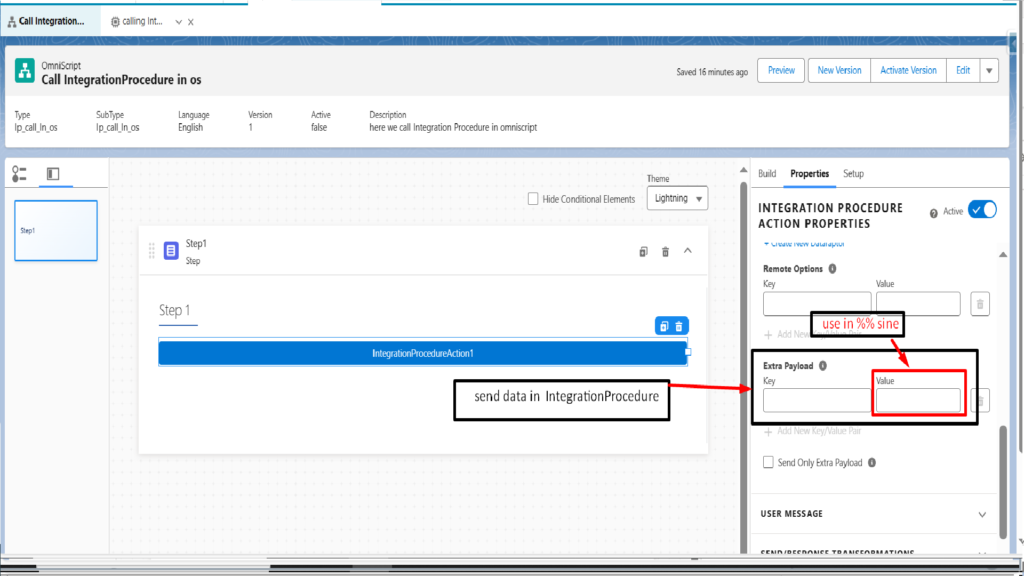Open the Properties tab
1024x576 pixels.
point(810,174)
